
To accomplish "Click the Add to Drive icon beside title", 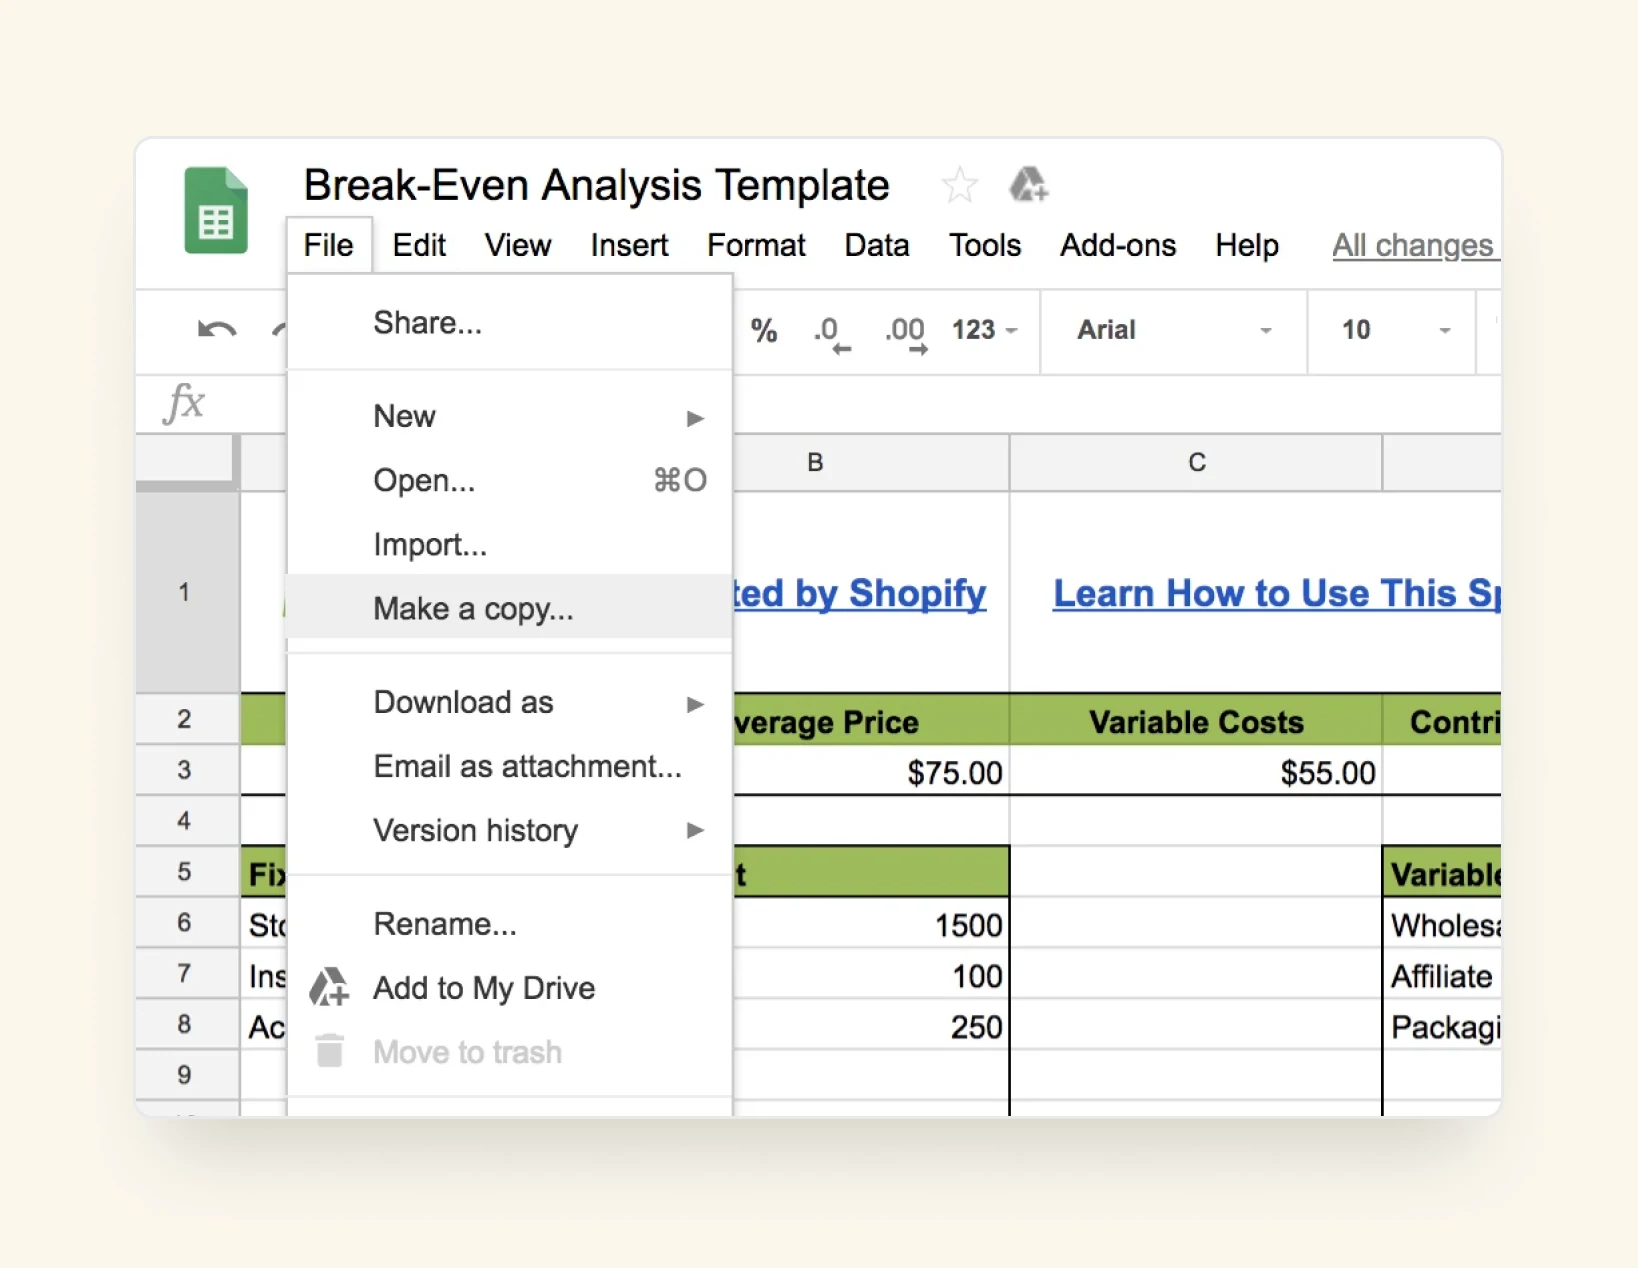I will [x=1028, y=185].
